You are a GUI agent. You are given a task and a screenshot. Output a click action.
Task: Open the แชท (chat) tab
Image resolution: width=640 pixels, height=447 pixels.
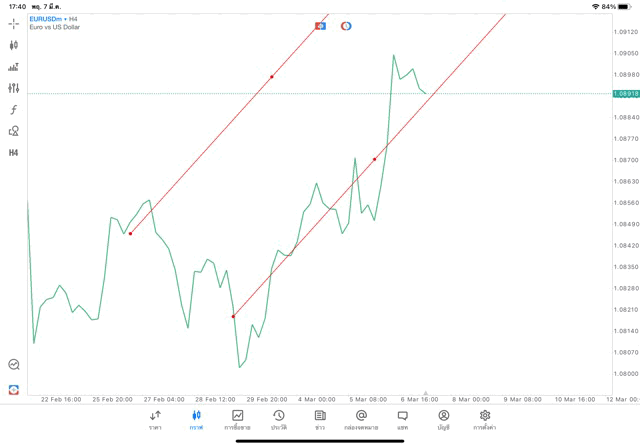pyautogui.click(x=402, y=419)
